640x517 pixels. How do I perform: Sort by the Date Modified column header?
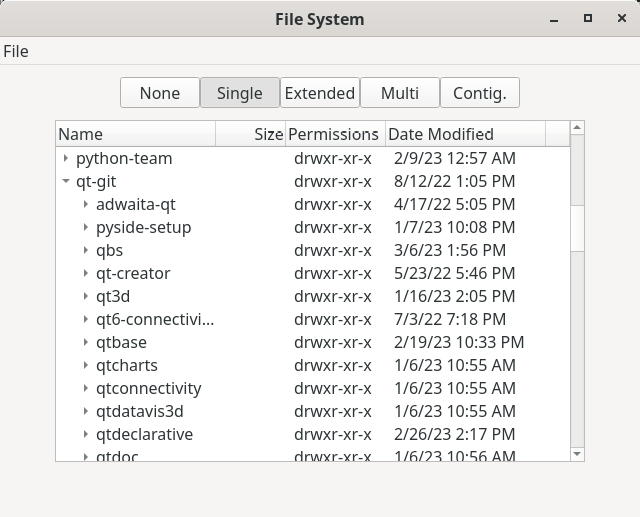point(465,134)
